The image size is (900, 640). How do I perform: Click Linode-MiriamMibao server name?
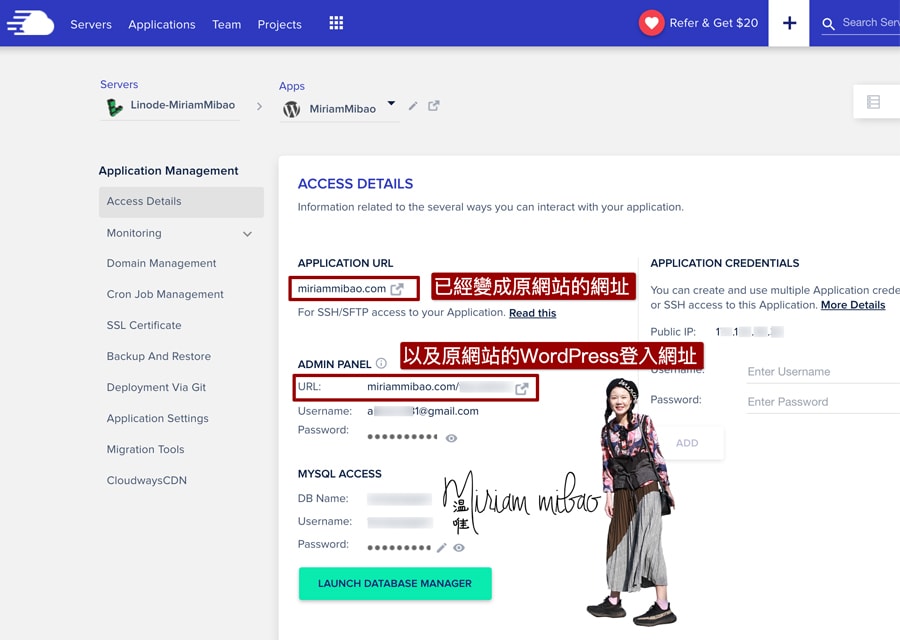(x=183, y=105)
